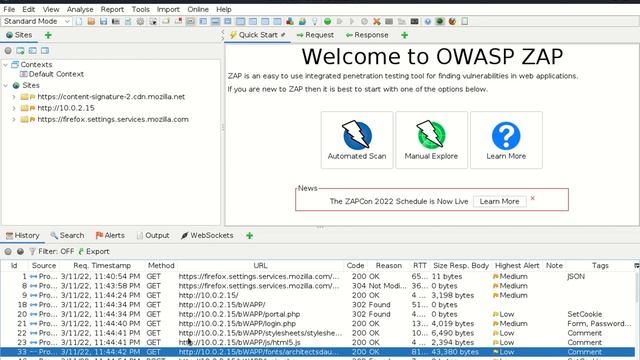Select the Expand Information tabs layout button
This screenshot has height=360, width=640.
pyautogui.click(x=215, y=21)
